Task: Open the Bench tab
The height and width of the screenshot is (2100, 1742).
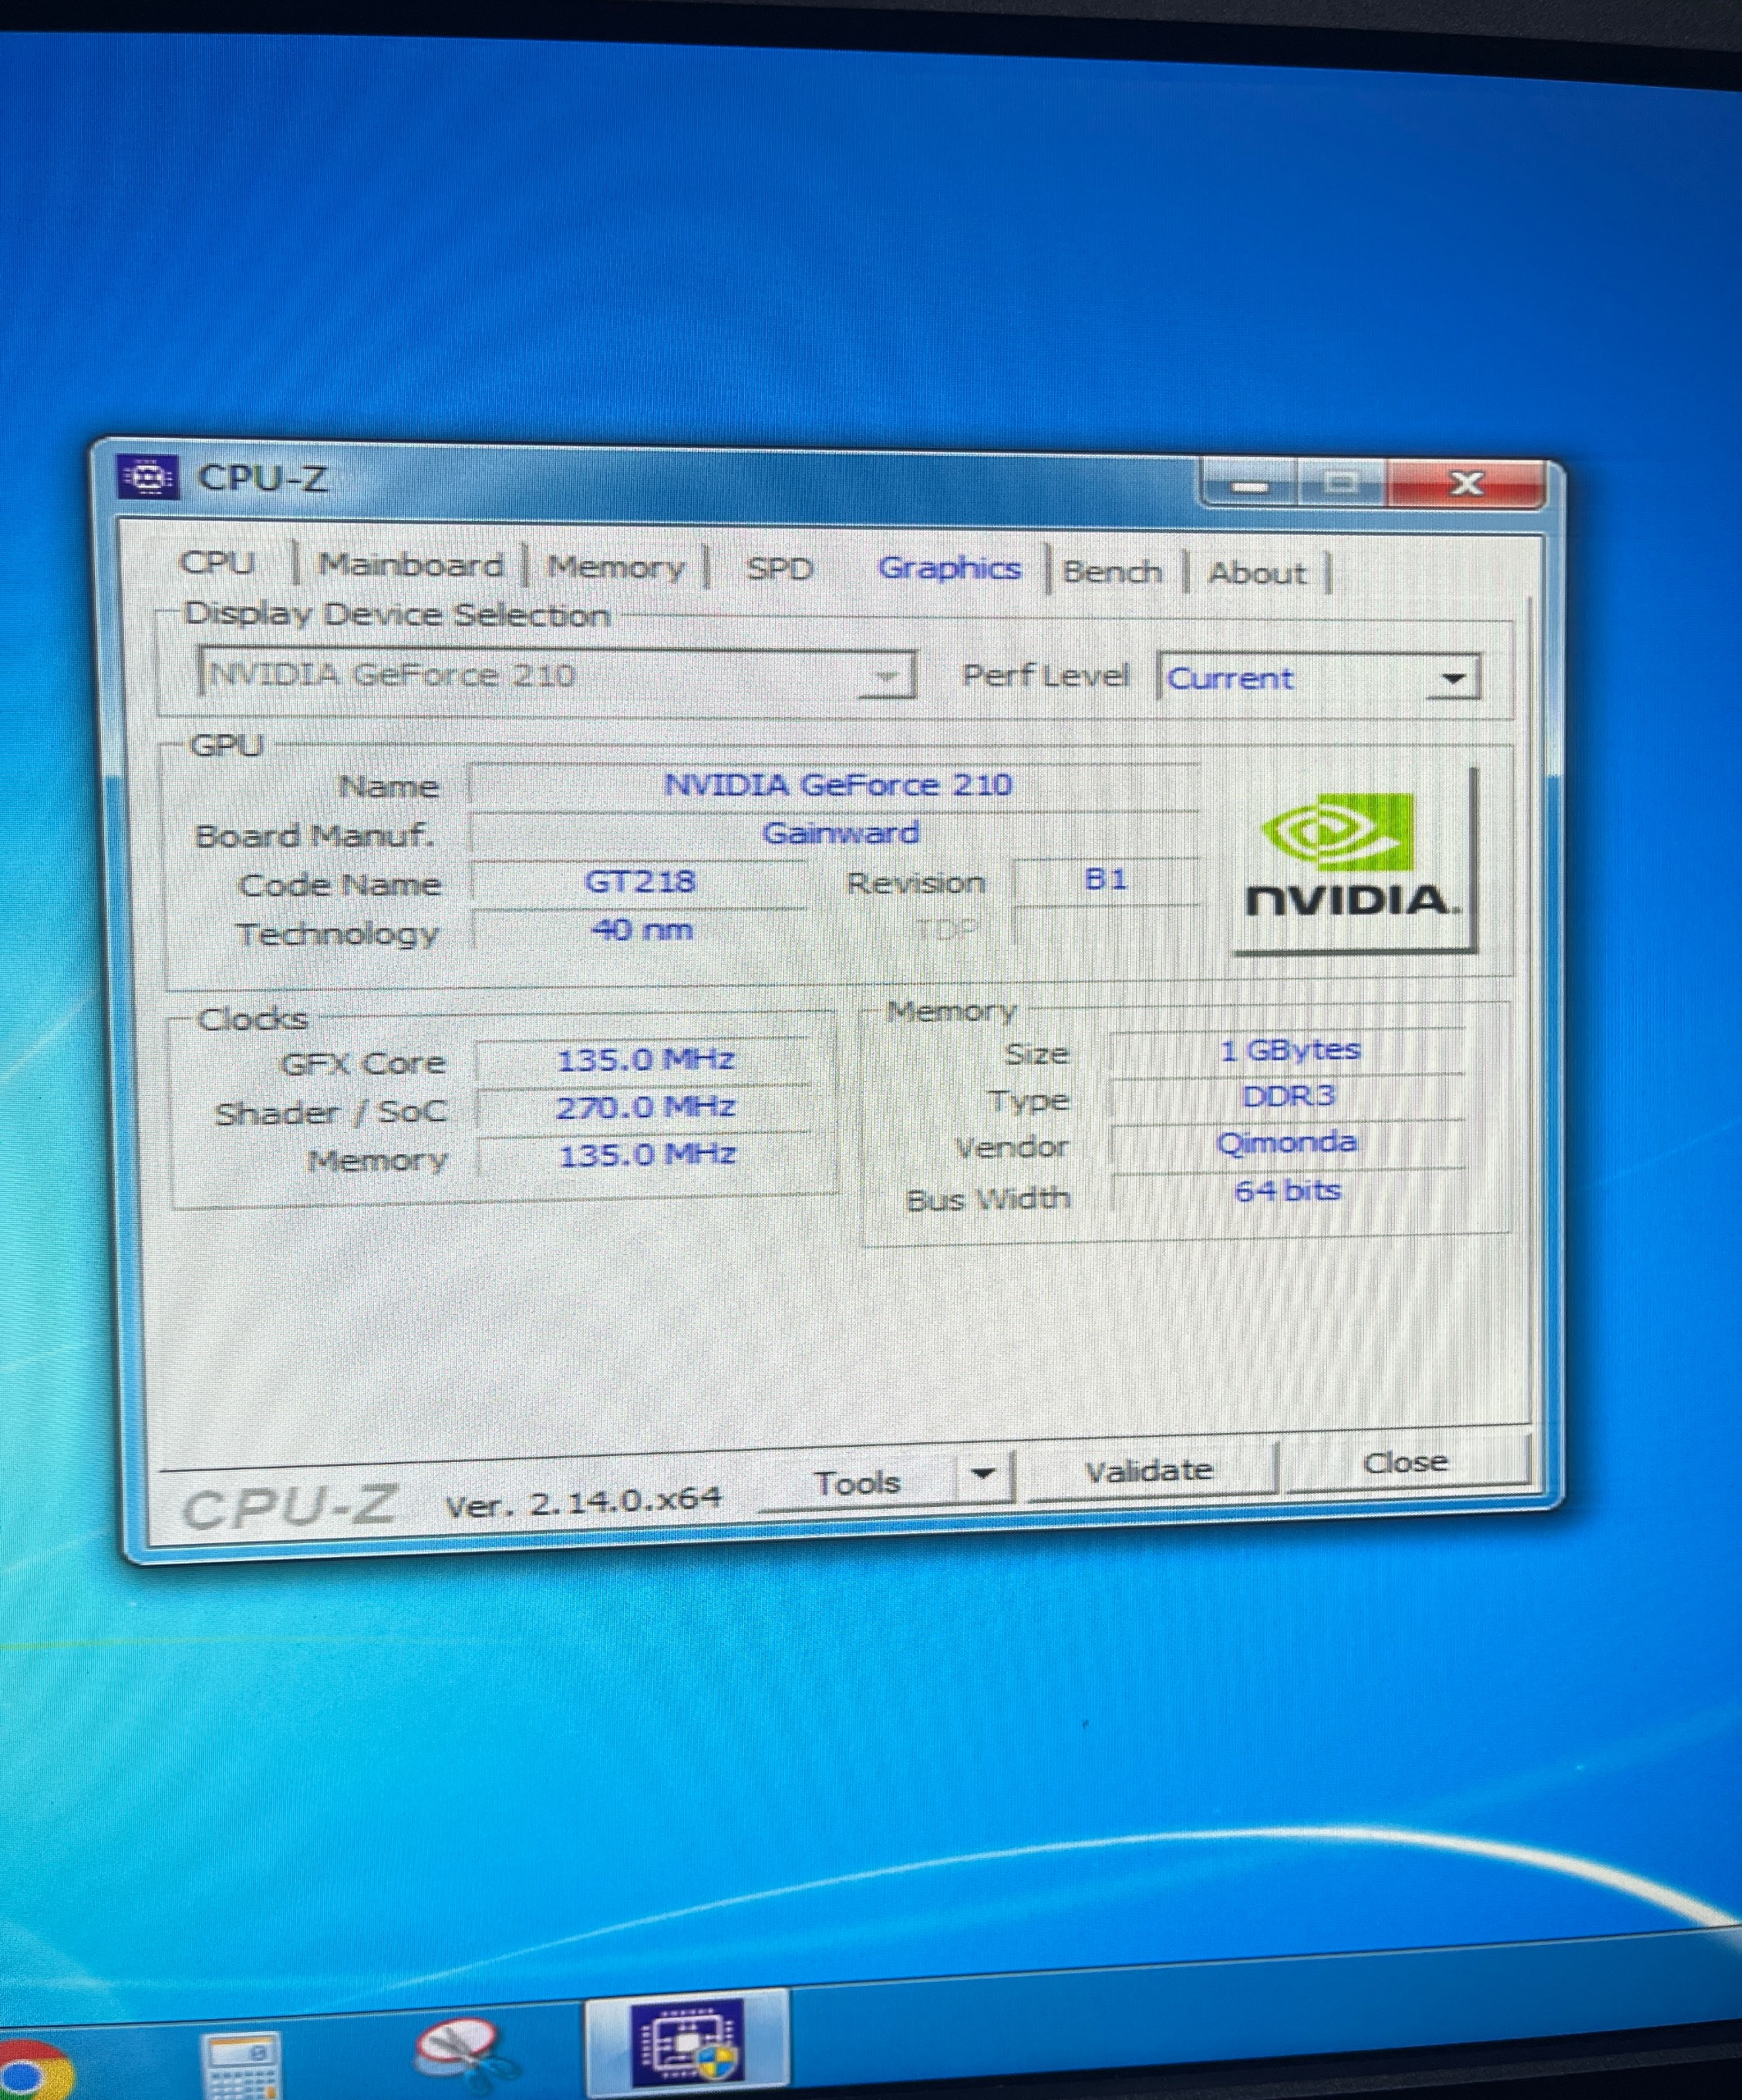Action: [1112, 572]
